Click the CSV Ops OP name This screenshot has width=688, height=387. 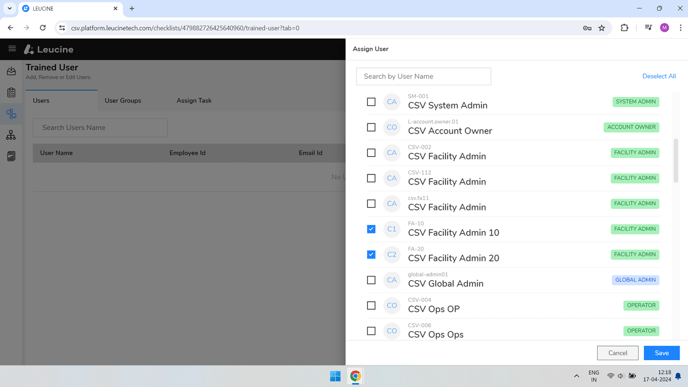pos(434,309)
